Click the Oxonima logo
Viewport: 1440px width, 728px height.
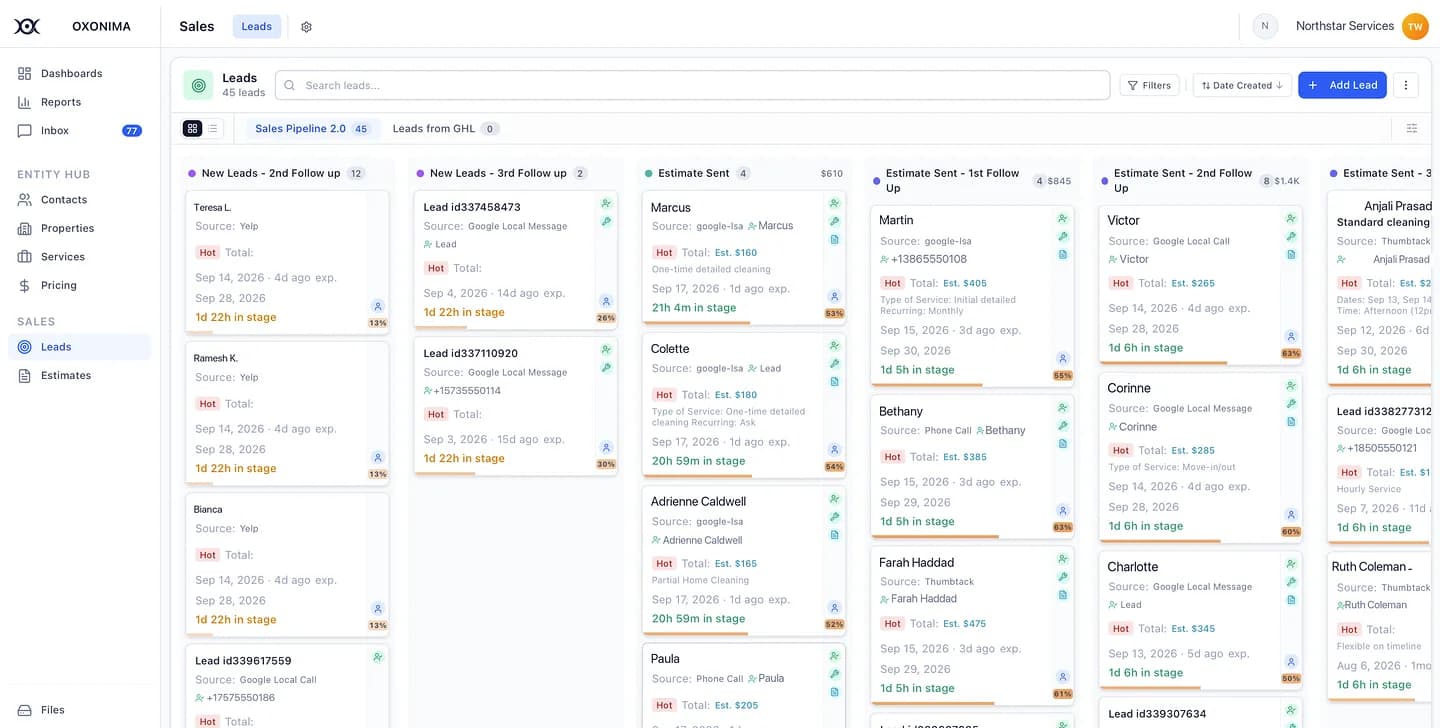click(27, 26)
